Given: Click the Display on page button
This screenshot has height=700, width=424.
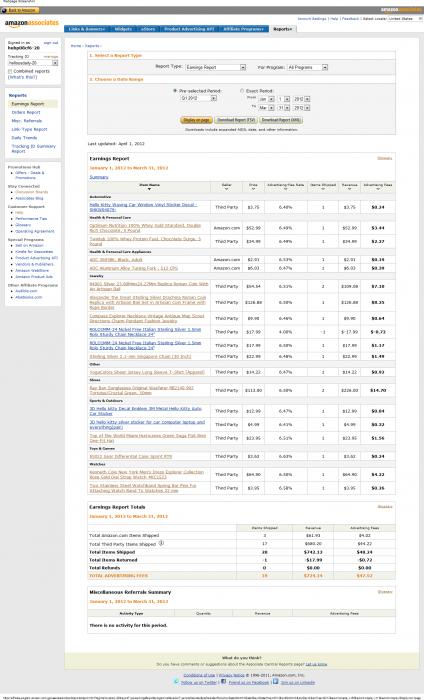Looking at the screenshot, I should click(x=196, y=120).
